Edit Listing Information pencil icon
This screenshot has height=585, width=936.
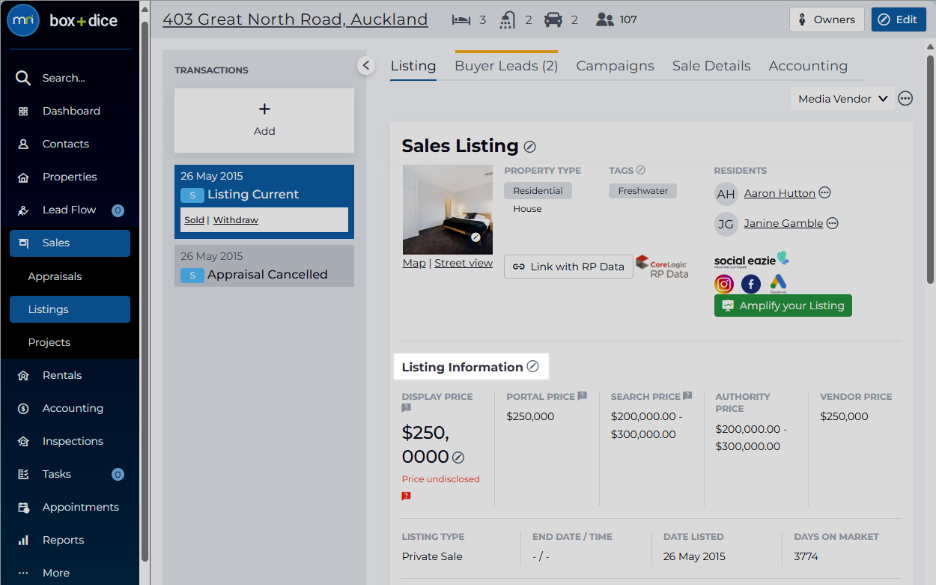[x=533, y=367]
